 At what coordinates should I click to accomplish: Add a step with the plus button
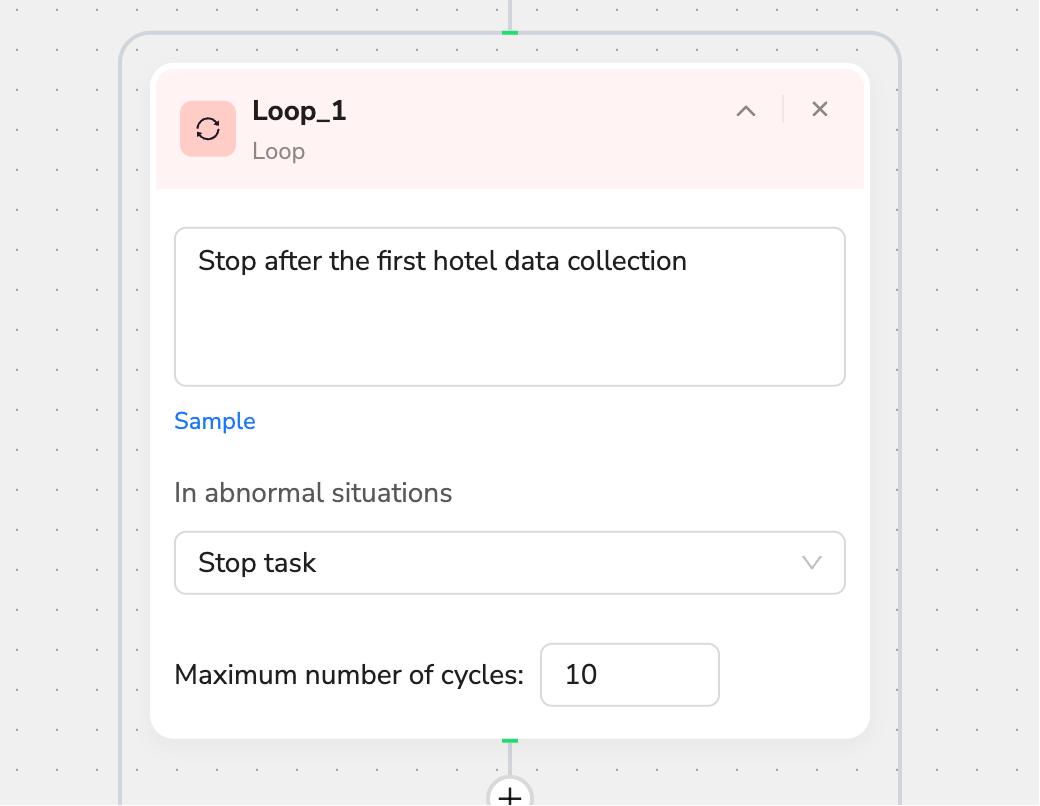[x=509, y=793]
